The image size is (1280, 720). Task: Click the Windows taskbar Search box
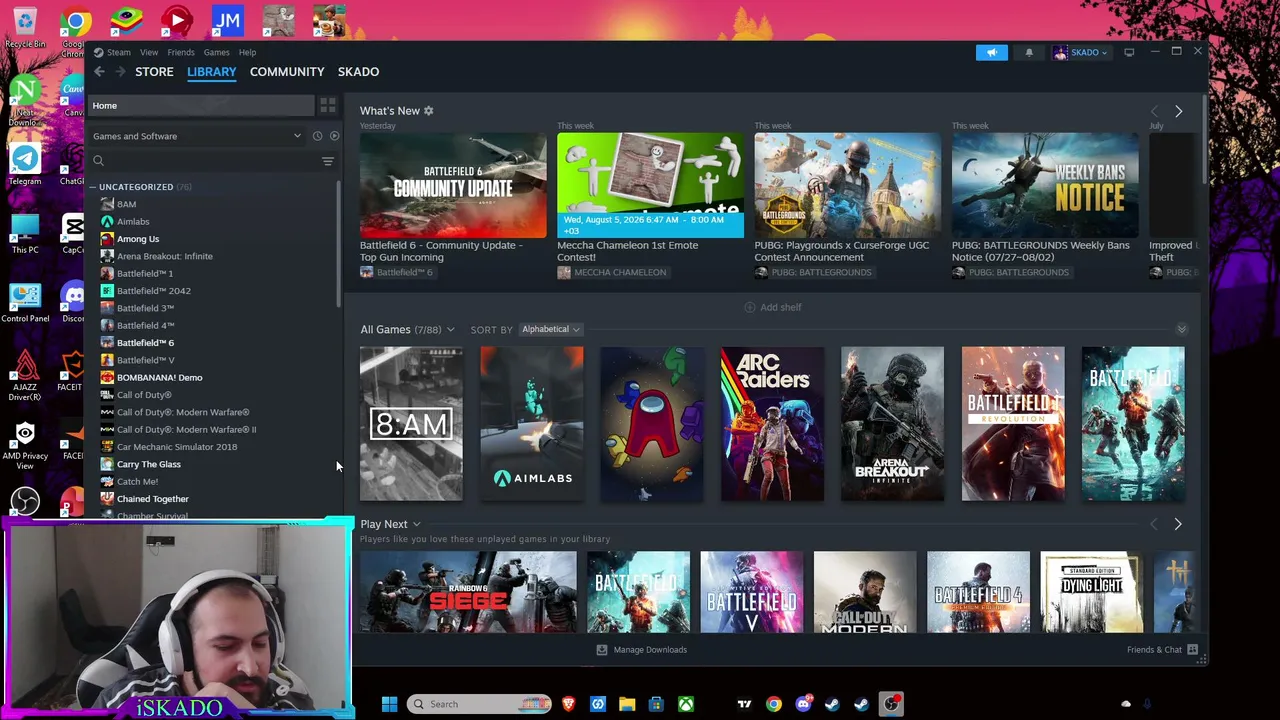pyautogui.click(x=480, y=704)
